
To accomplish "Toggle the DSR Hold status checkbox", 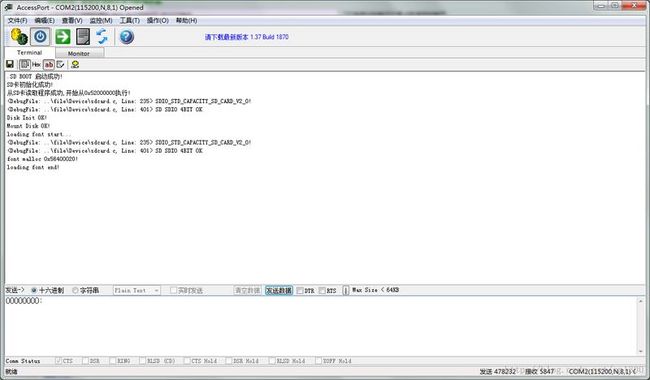I will (x=229, y=361).
